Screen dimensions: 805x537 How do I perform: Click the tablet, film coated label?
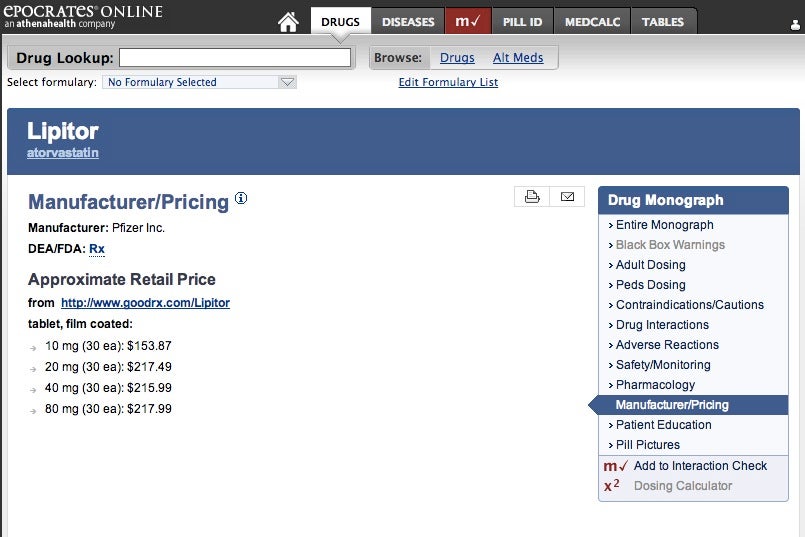pyautogui.click(x=80, y=324)
